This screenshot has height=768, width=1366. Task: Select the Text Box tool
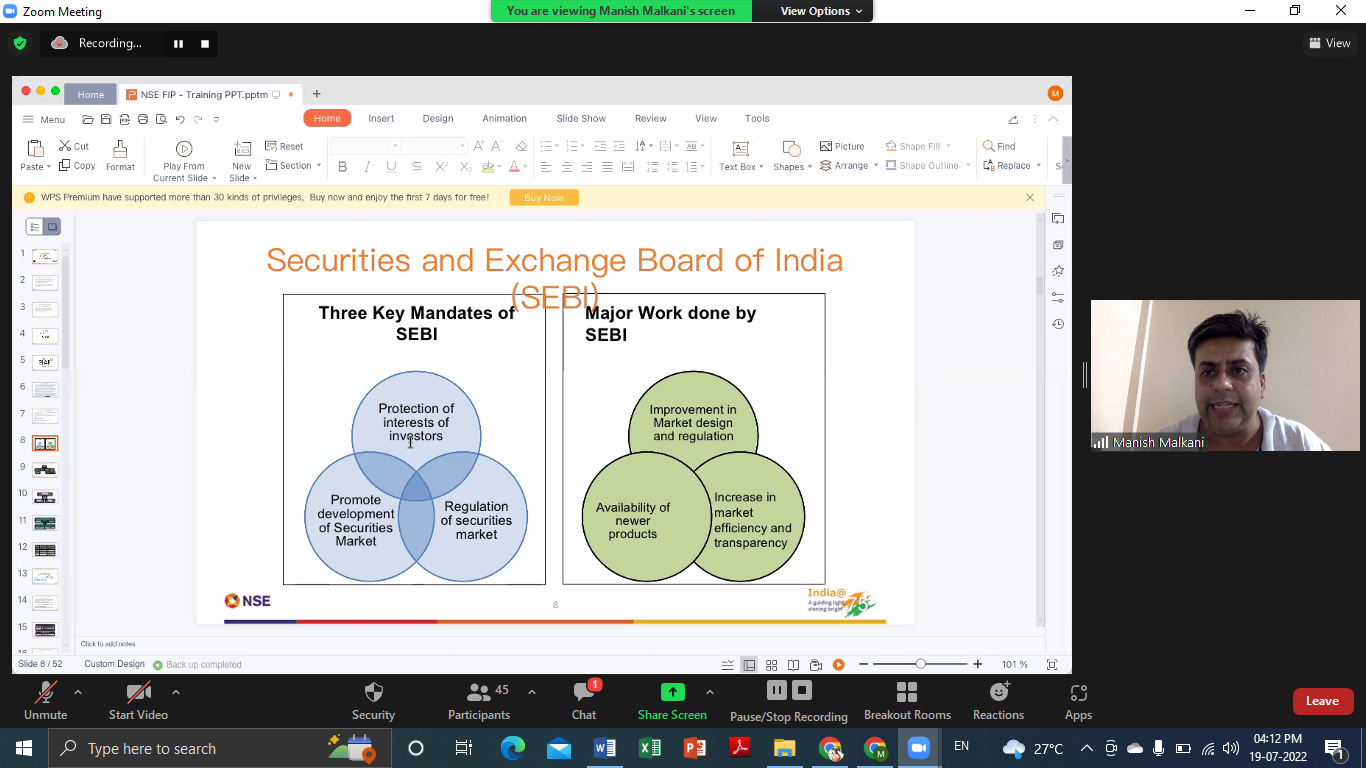(x=740, y=157)
